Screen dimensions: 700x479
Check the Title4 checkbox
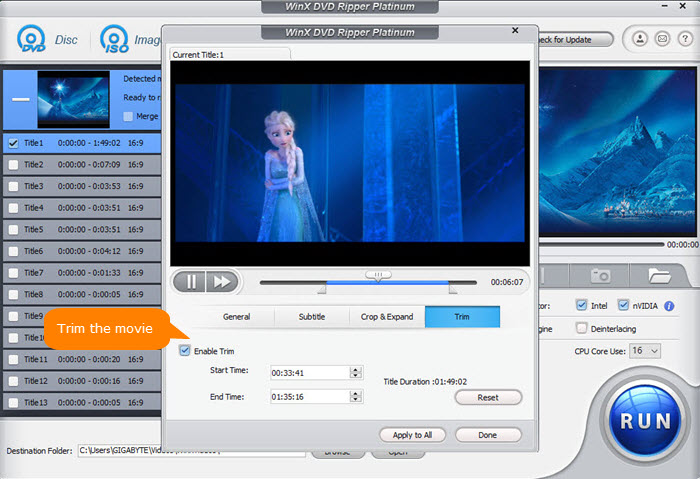pyautogui.click(x=13, y=208)
